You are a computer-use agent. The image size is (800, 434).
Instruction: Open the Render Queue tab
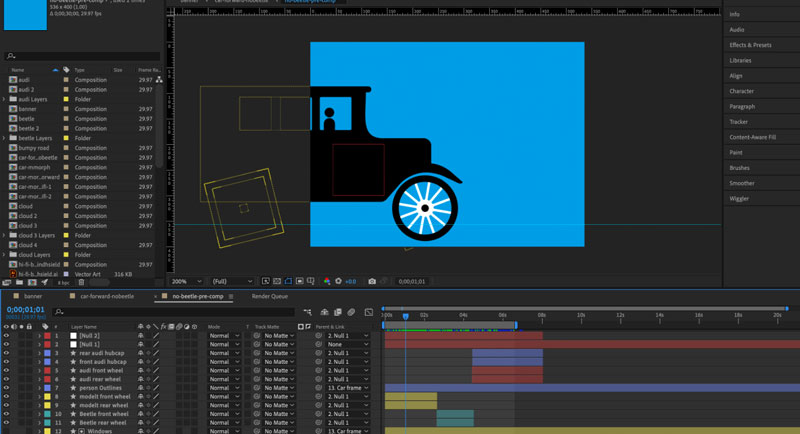(269, 297)
